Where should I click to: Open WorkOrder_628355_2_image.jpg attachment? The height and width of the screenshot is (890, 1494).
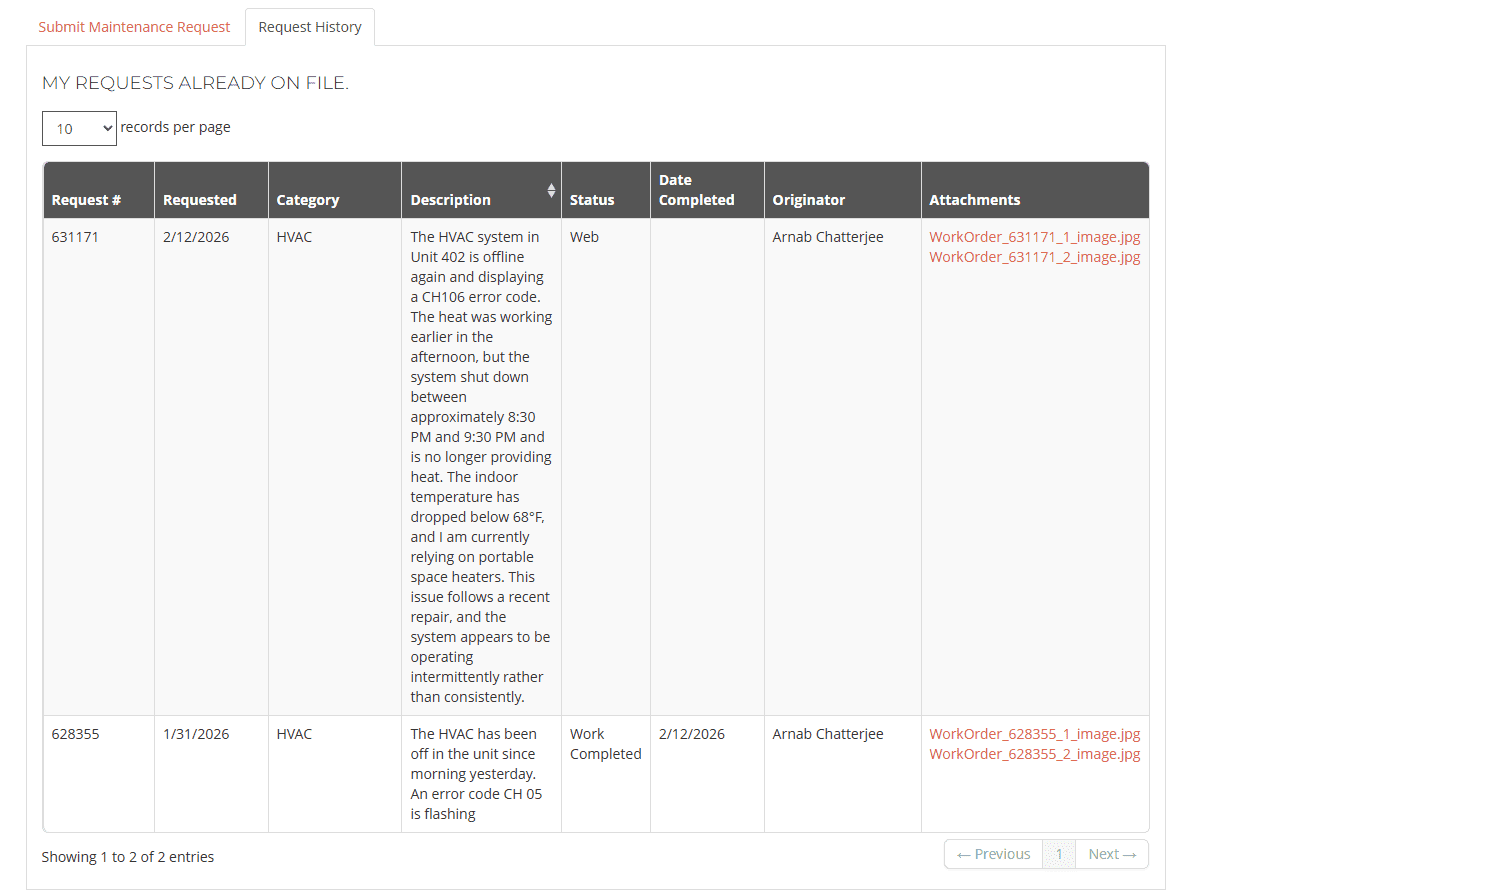point(1034,754)
